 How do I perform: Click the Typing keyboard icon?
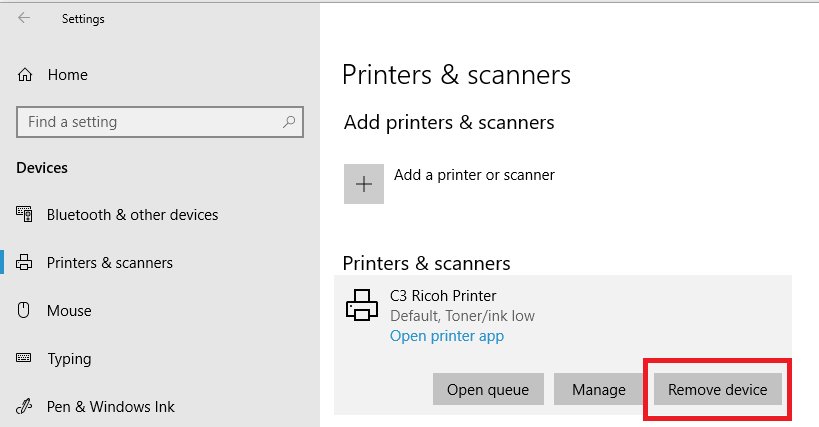pos(24,358)
